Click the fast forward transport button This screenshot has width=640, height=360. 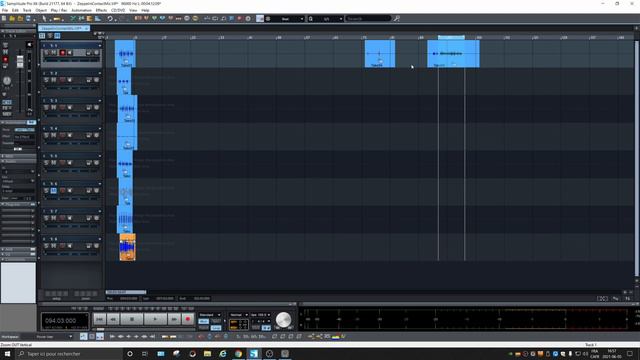(x=174, y=319)
